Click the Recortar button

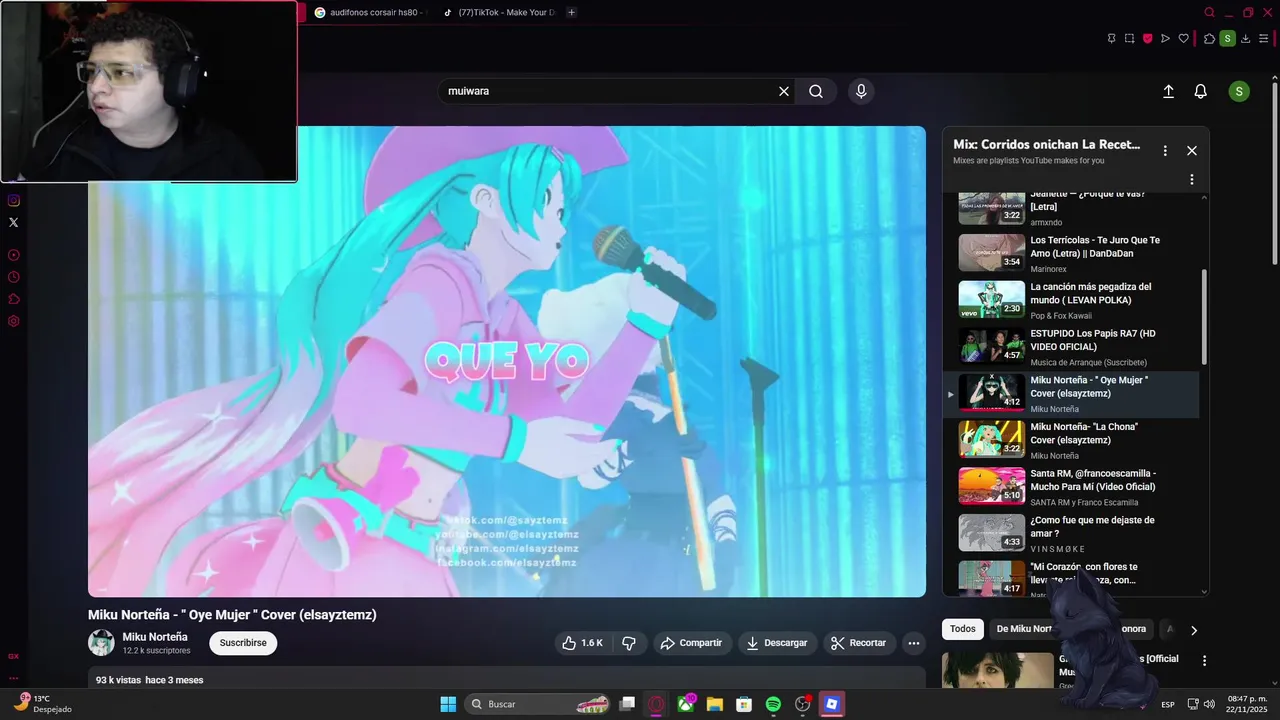pos(860,643)
